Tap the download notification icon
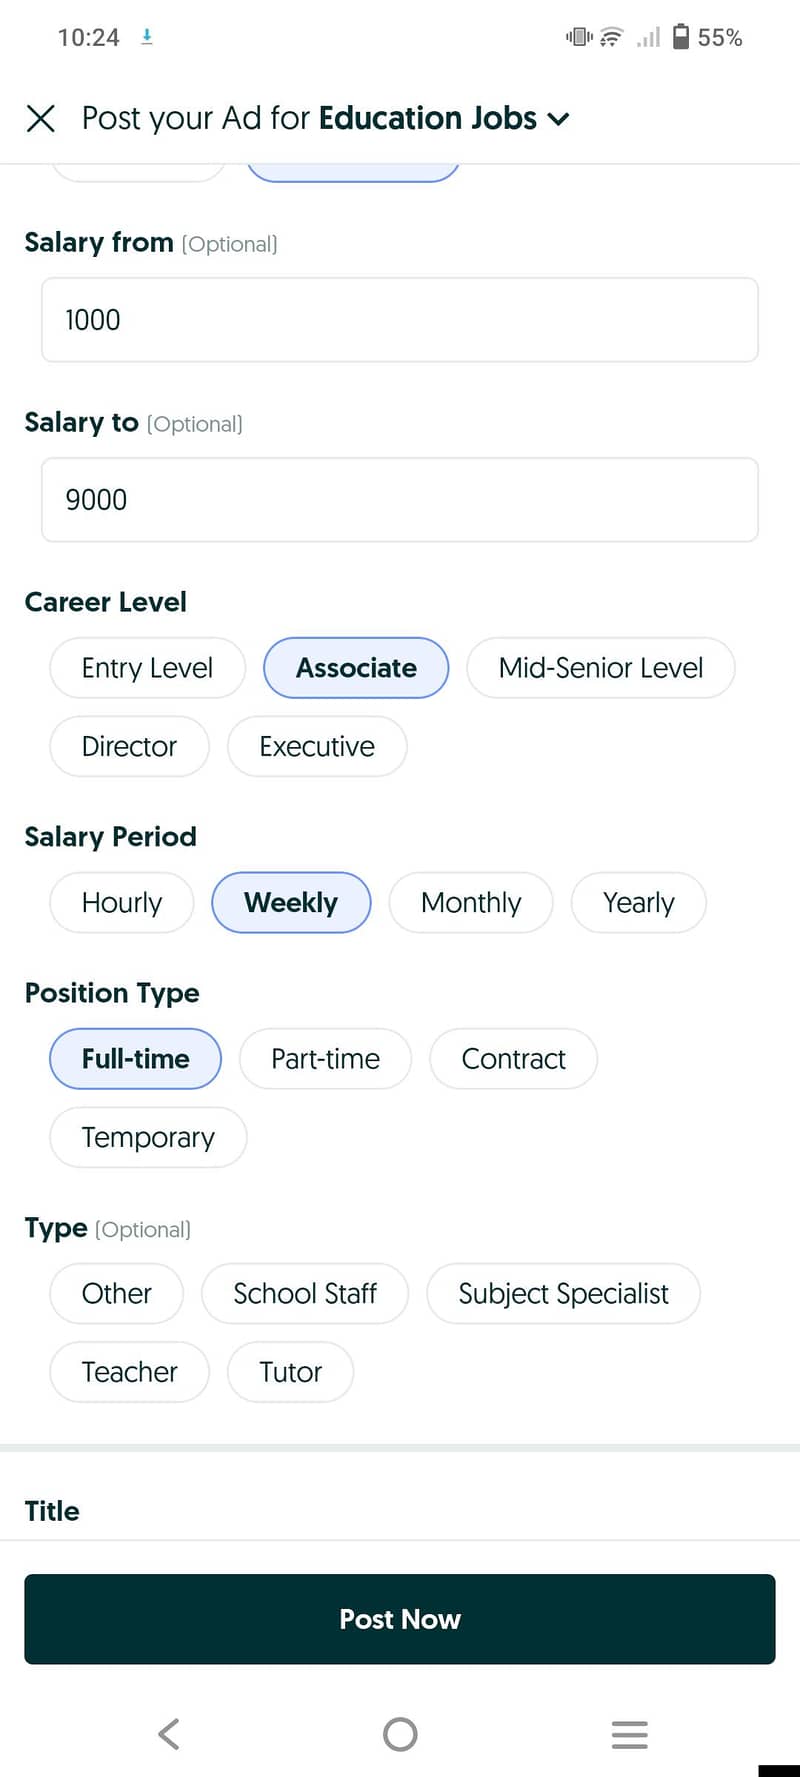Screen dimensions: 800x1777 147,37
